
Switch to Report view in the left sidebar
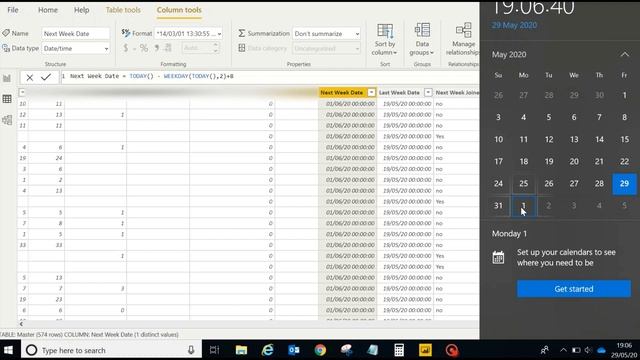[7, 78]
